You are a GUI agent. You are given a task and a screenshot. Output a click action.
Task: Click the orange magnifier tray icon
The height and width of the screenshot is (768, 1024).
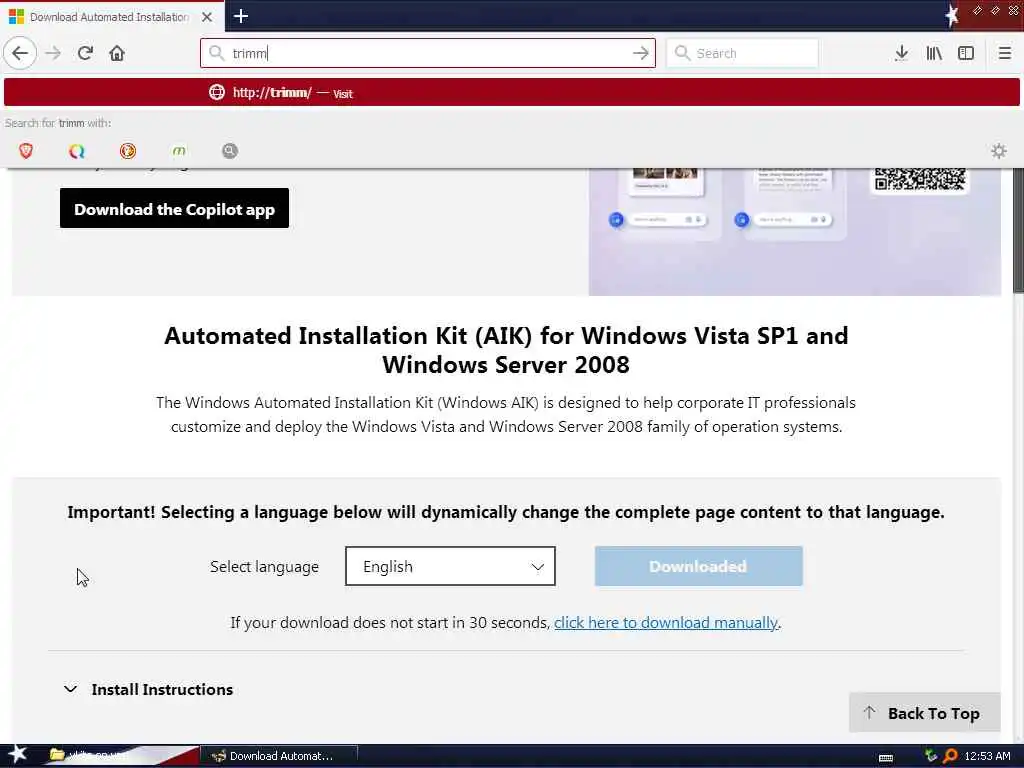(x=950, y=756)
